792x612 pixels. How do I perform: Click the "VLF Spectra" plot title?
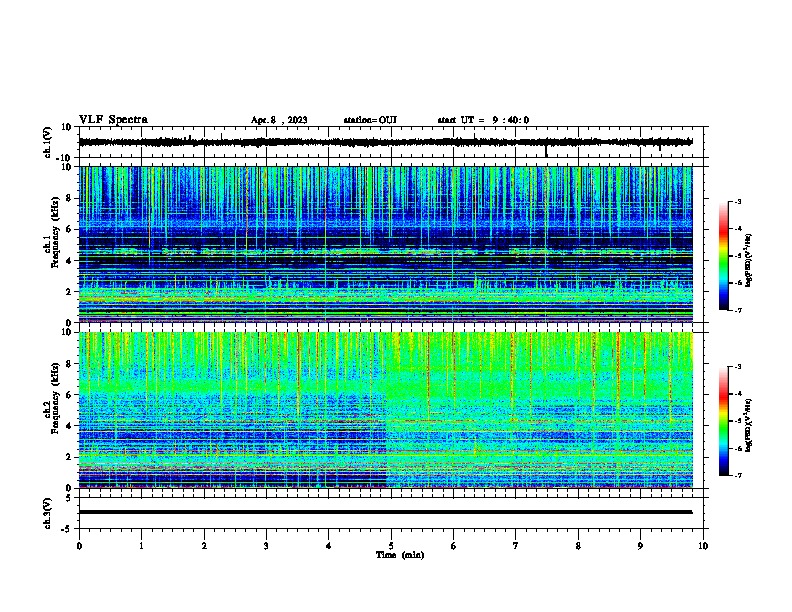pos(113,120)
